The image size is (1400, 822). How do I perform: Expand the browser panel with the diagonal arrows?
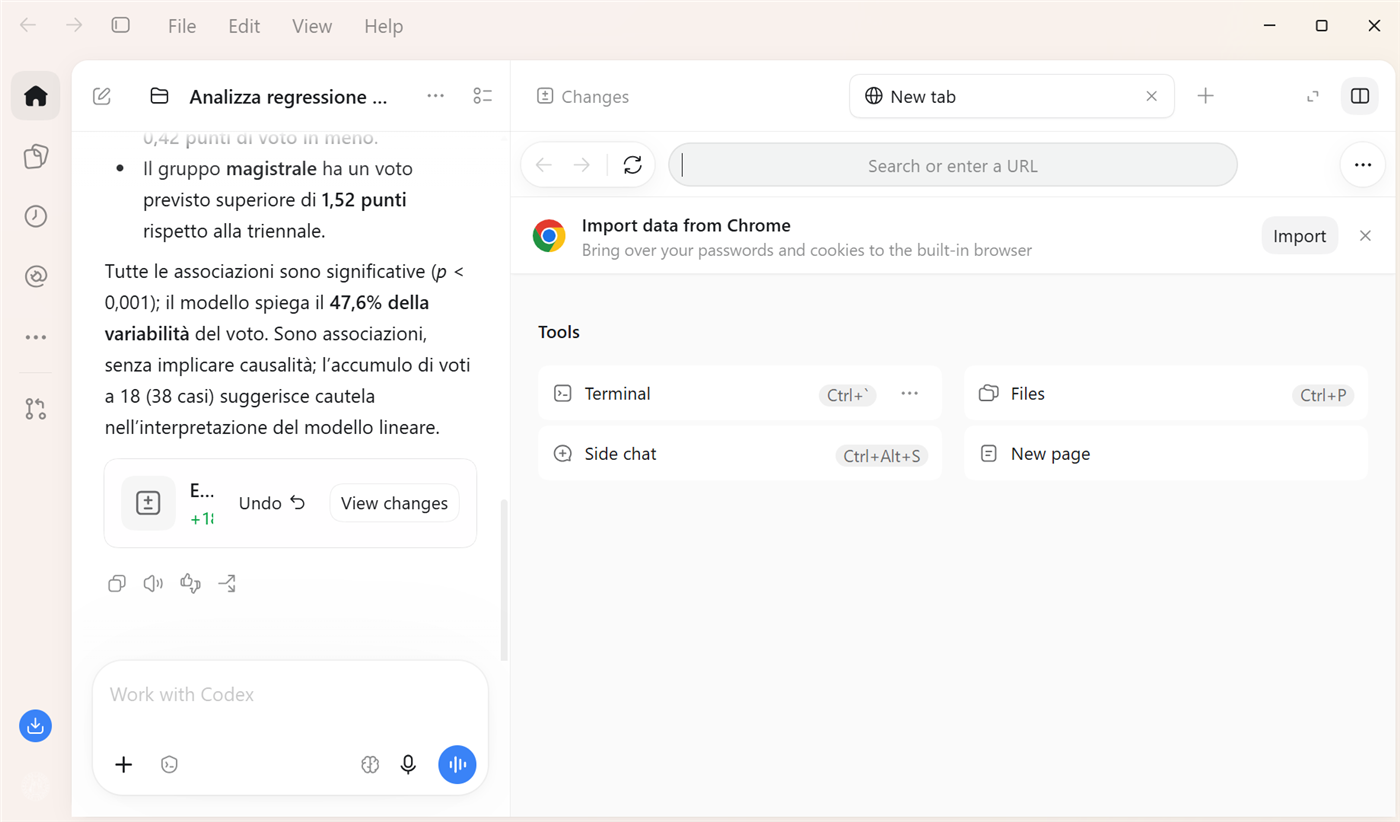(x=1313, y=96)
